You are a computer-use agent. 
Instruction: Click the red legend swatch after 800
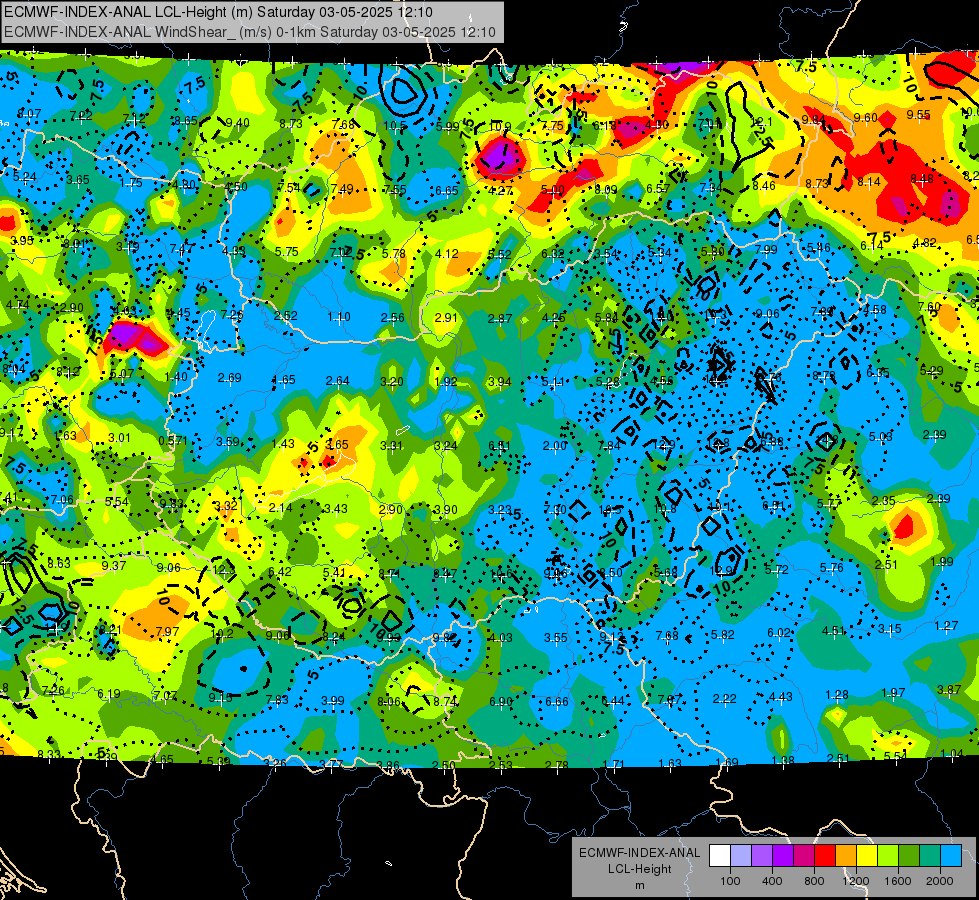click(825, 855)
